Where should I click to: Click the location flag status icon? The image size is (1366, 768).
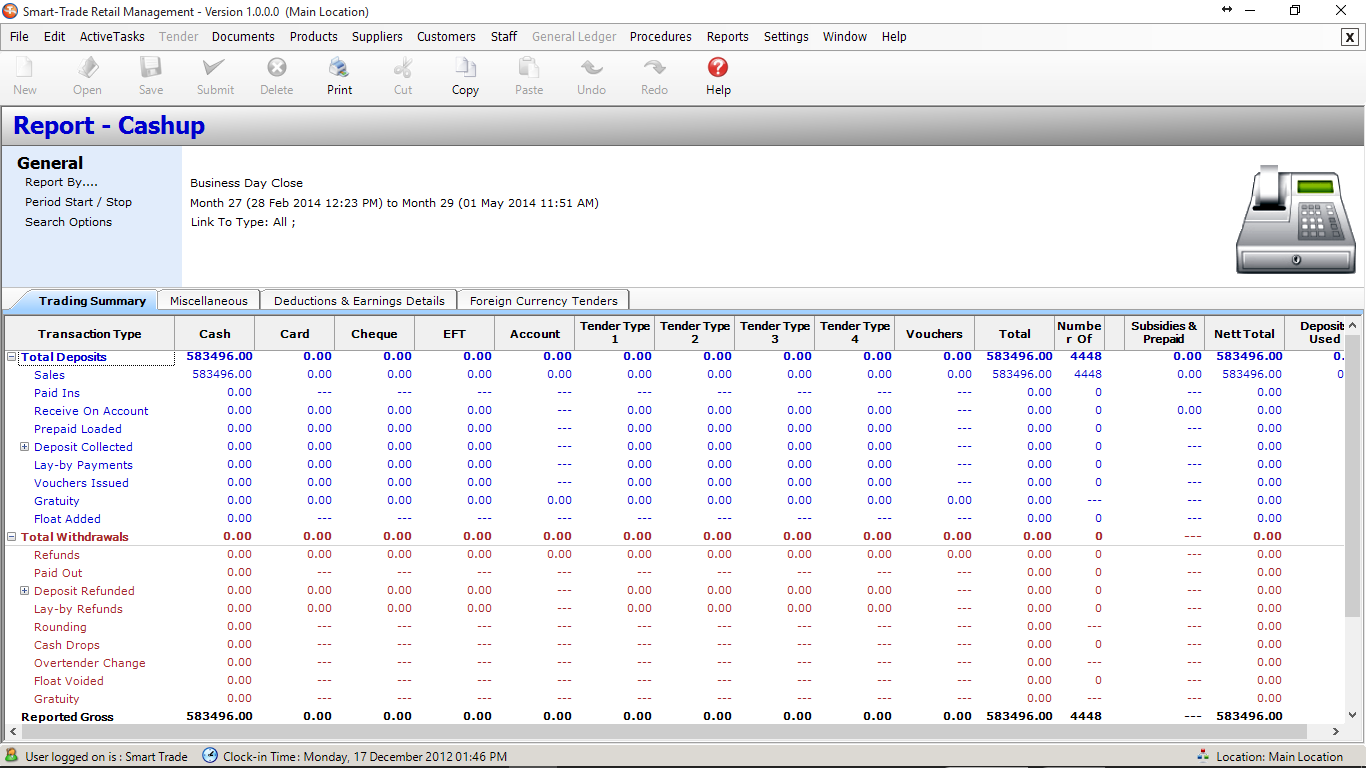coord(1201,756)
